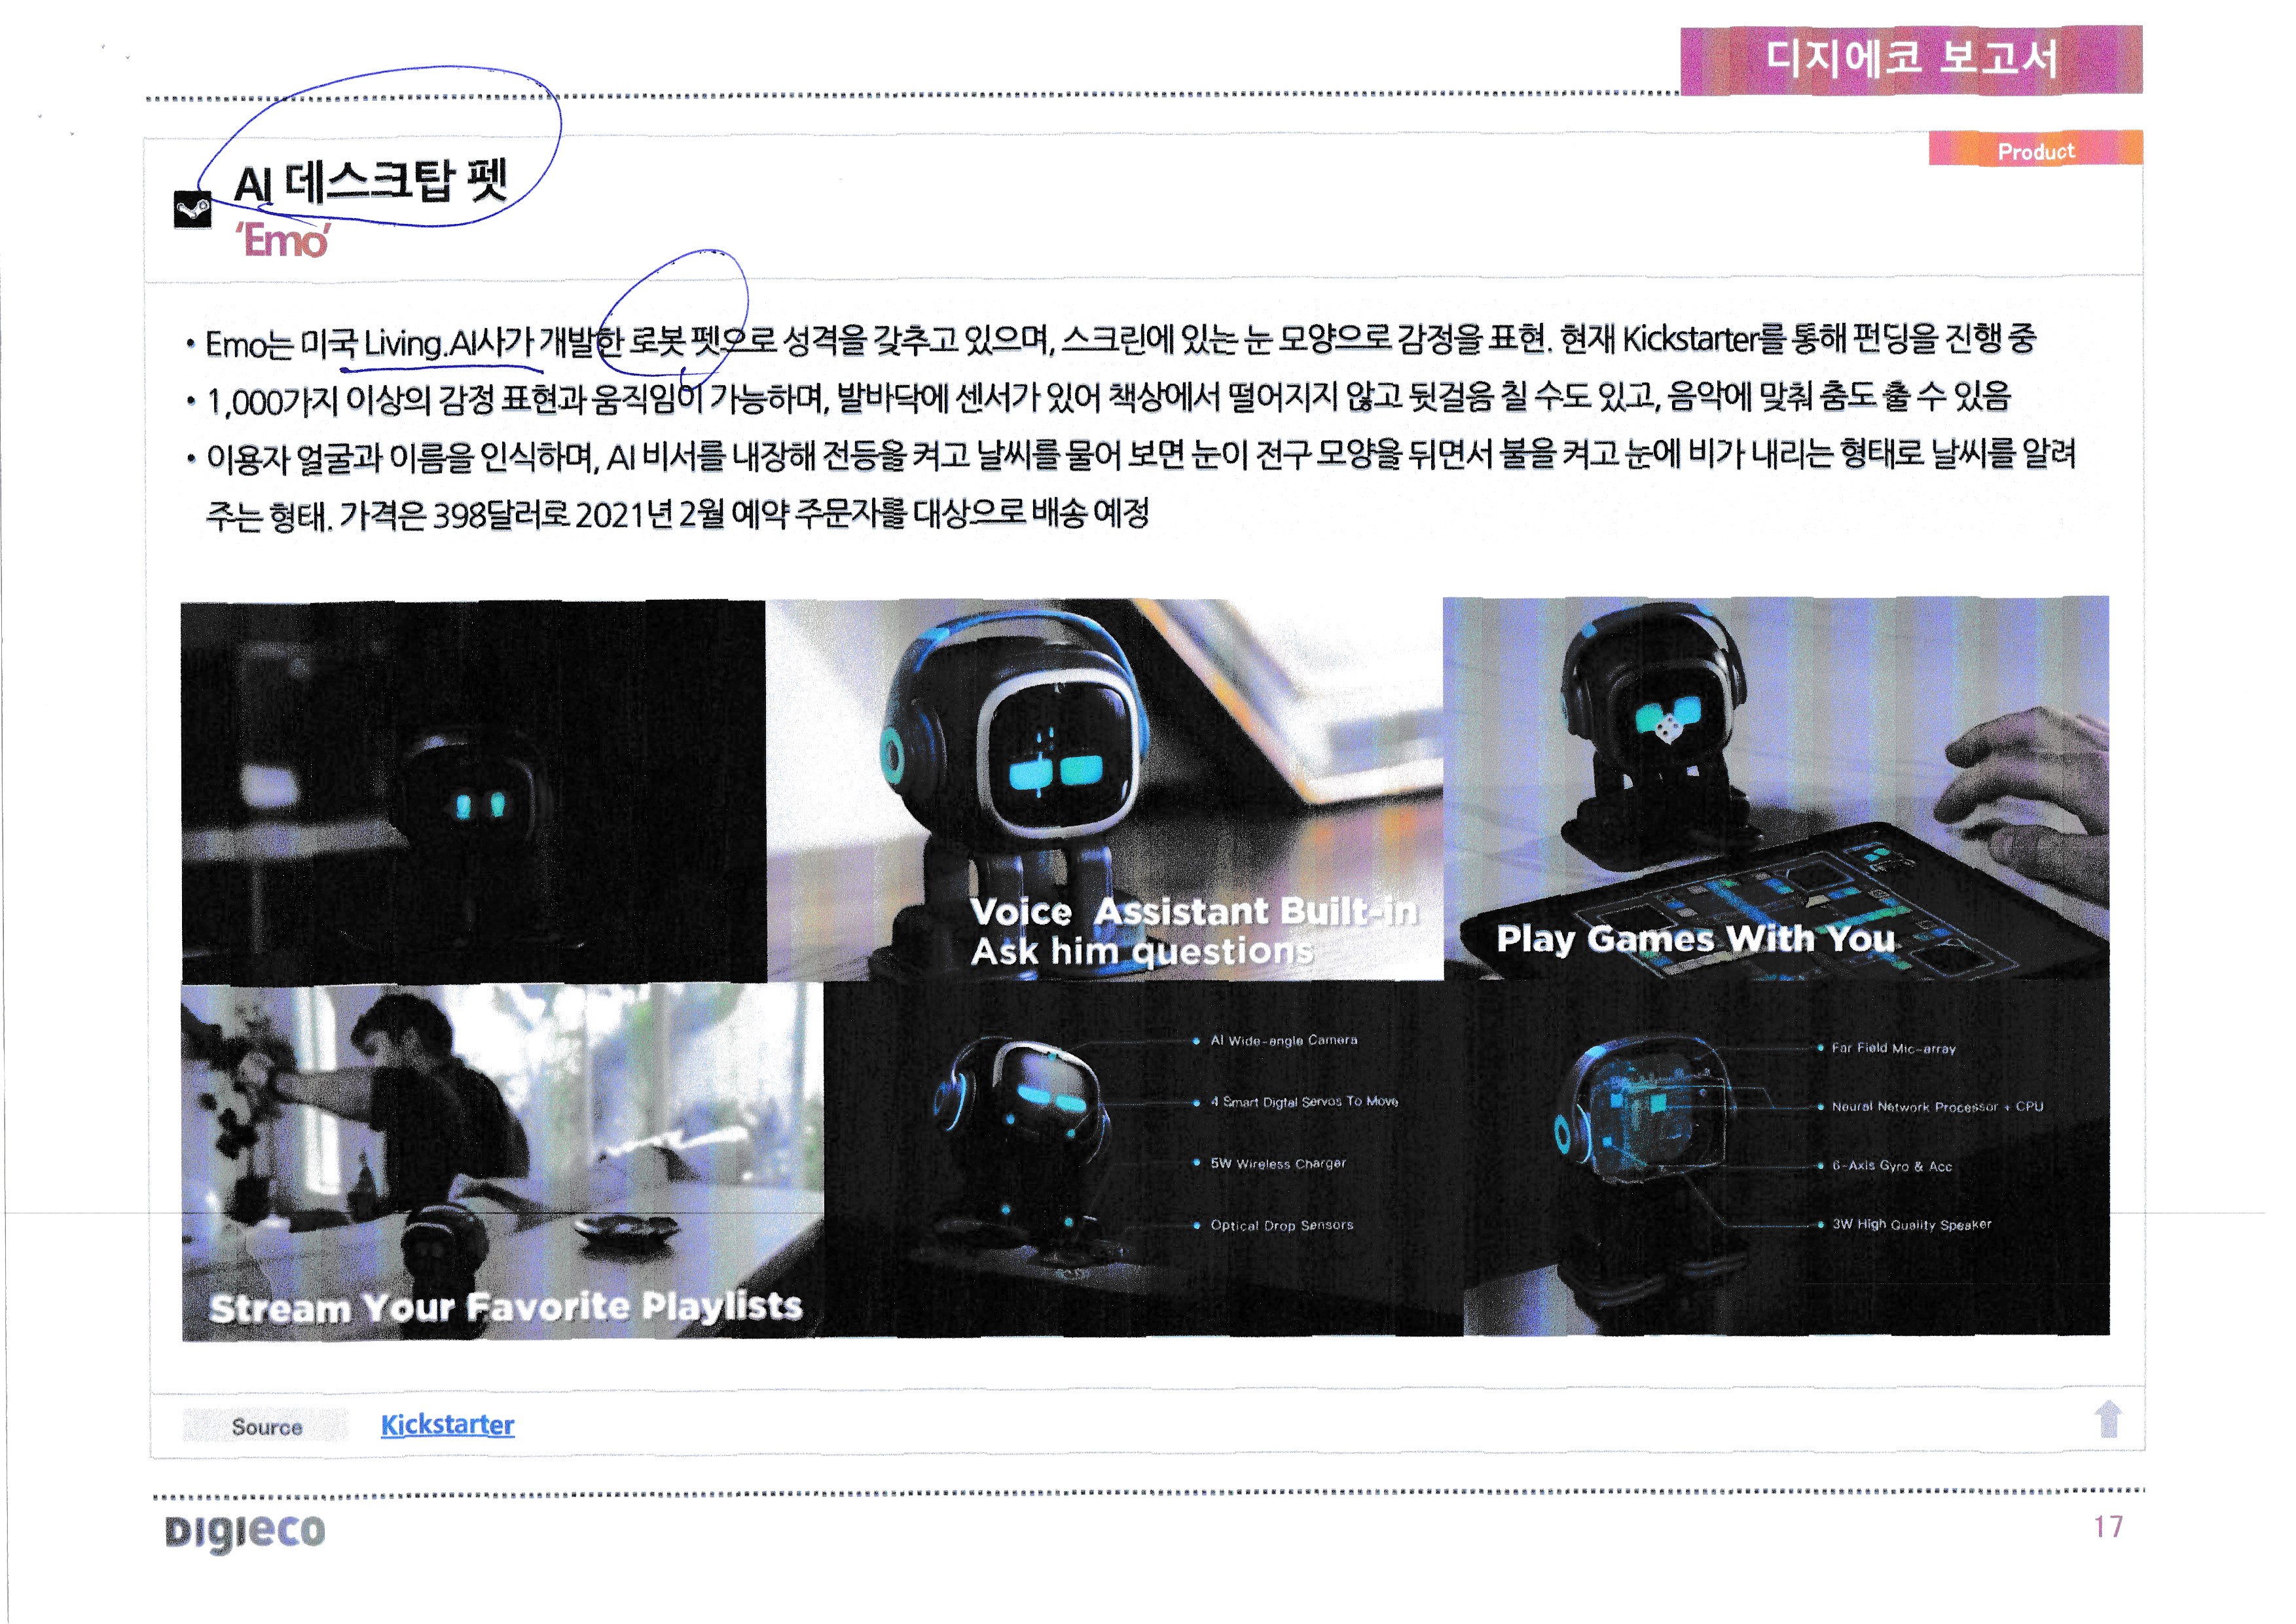Viewport: 2296px width, 1624px height.
Task: Click the 디지에코 보고서 header banner
Action: click(1911, 59)
